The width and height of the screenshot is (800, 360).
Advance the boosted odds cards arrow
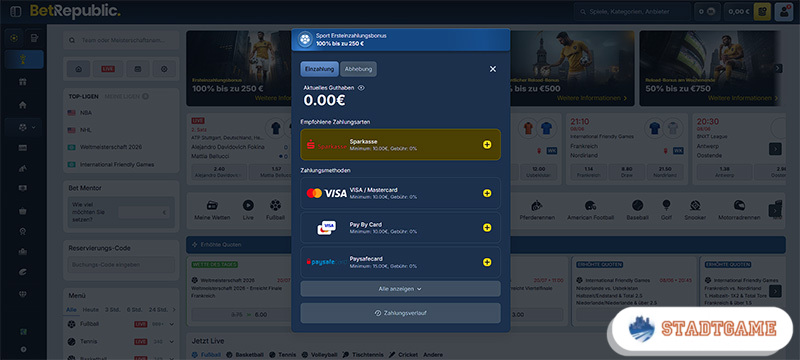775,291
